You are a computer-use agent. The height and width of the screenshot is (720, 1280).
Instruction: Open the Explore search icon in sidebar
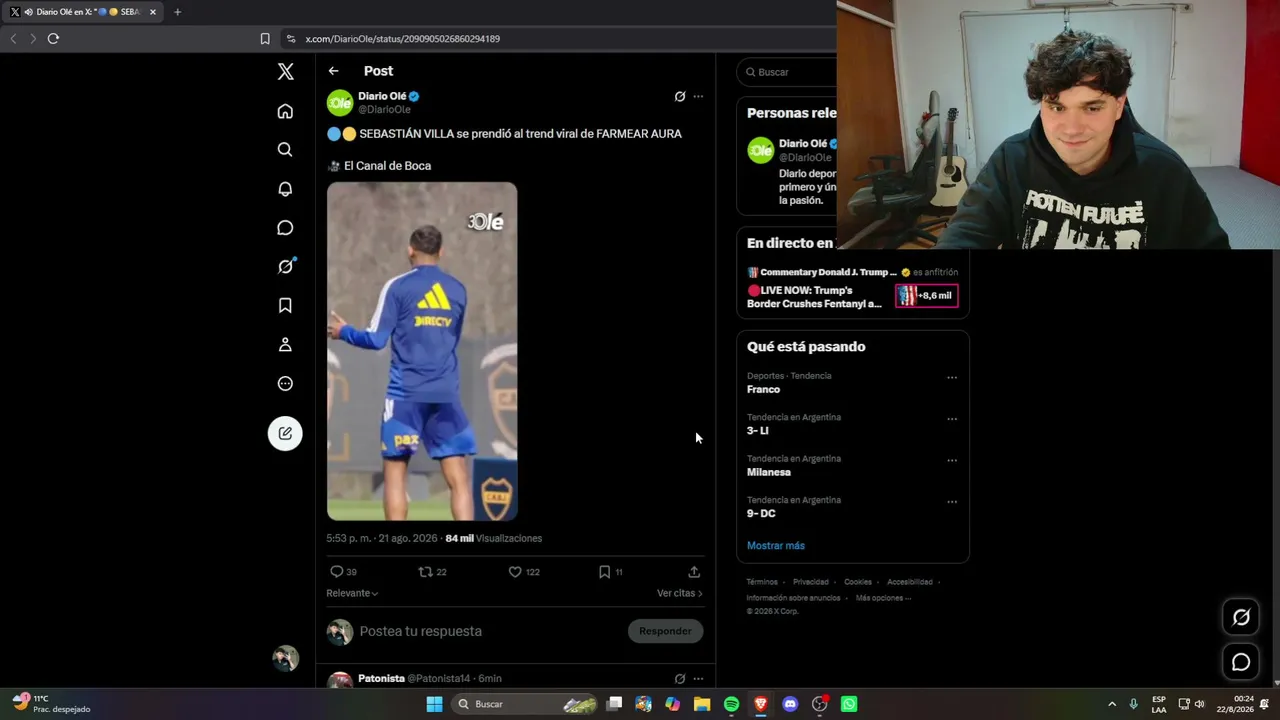click(x=285, y=150)
